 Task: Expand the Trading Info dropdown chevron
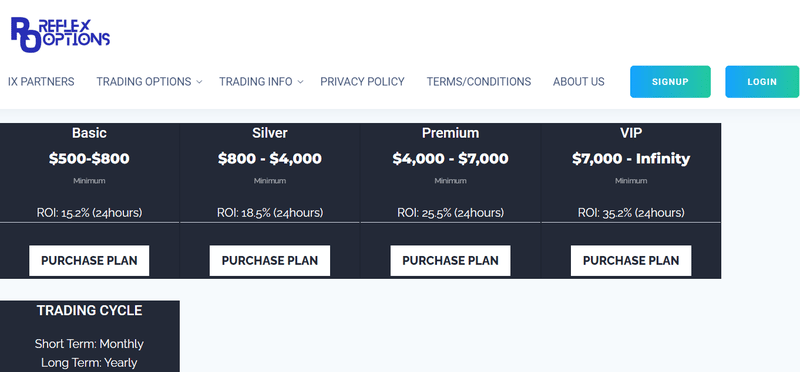pyautogui.click(x=301, y=82)
